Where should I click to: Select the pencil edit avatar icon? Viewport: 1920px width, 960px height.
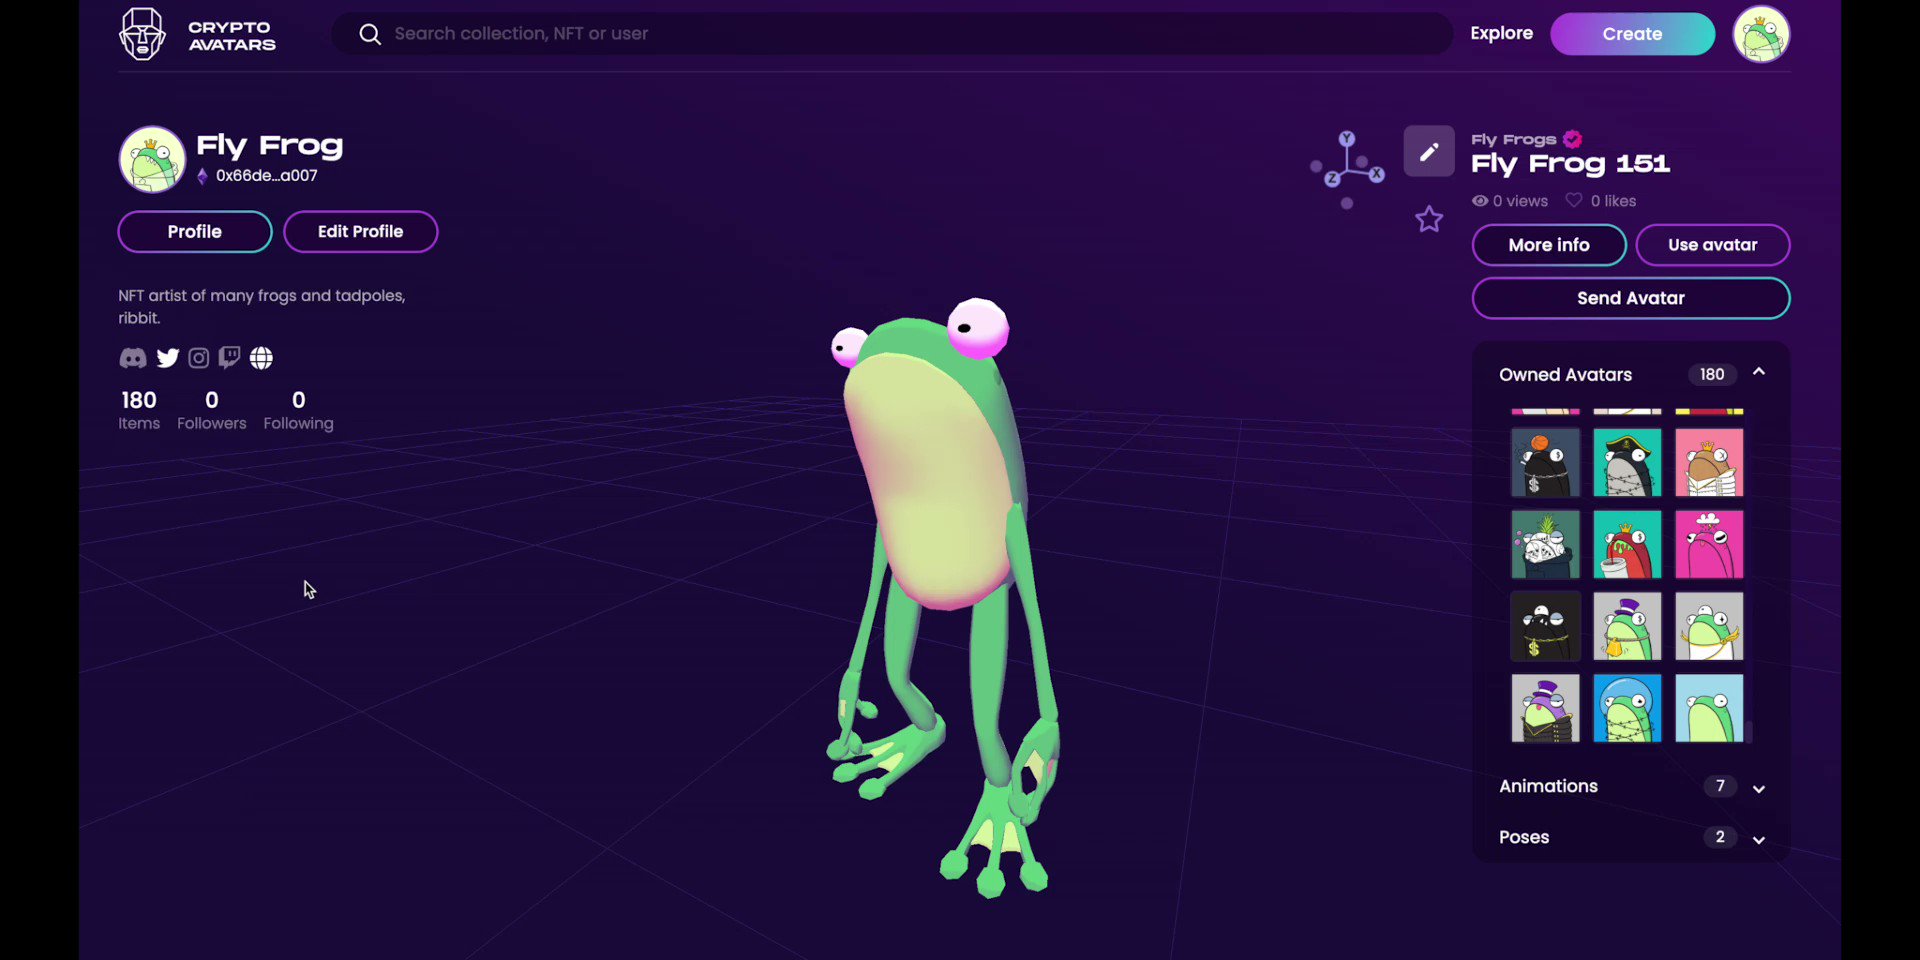tap(1428, 151)
